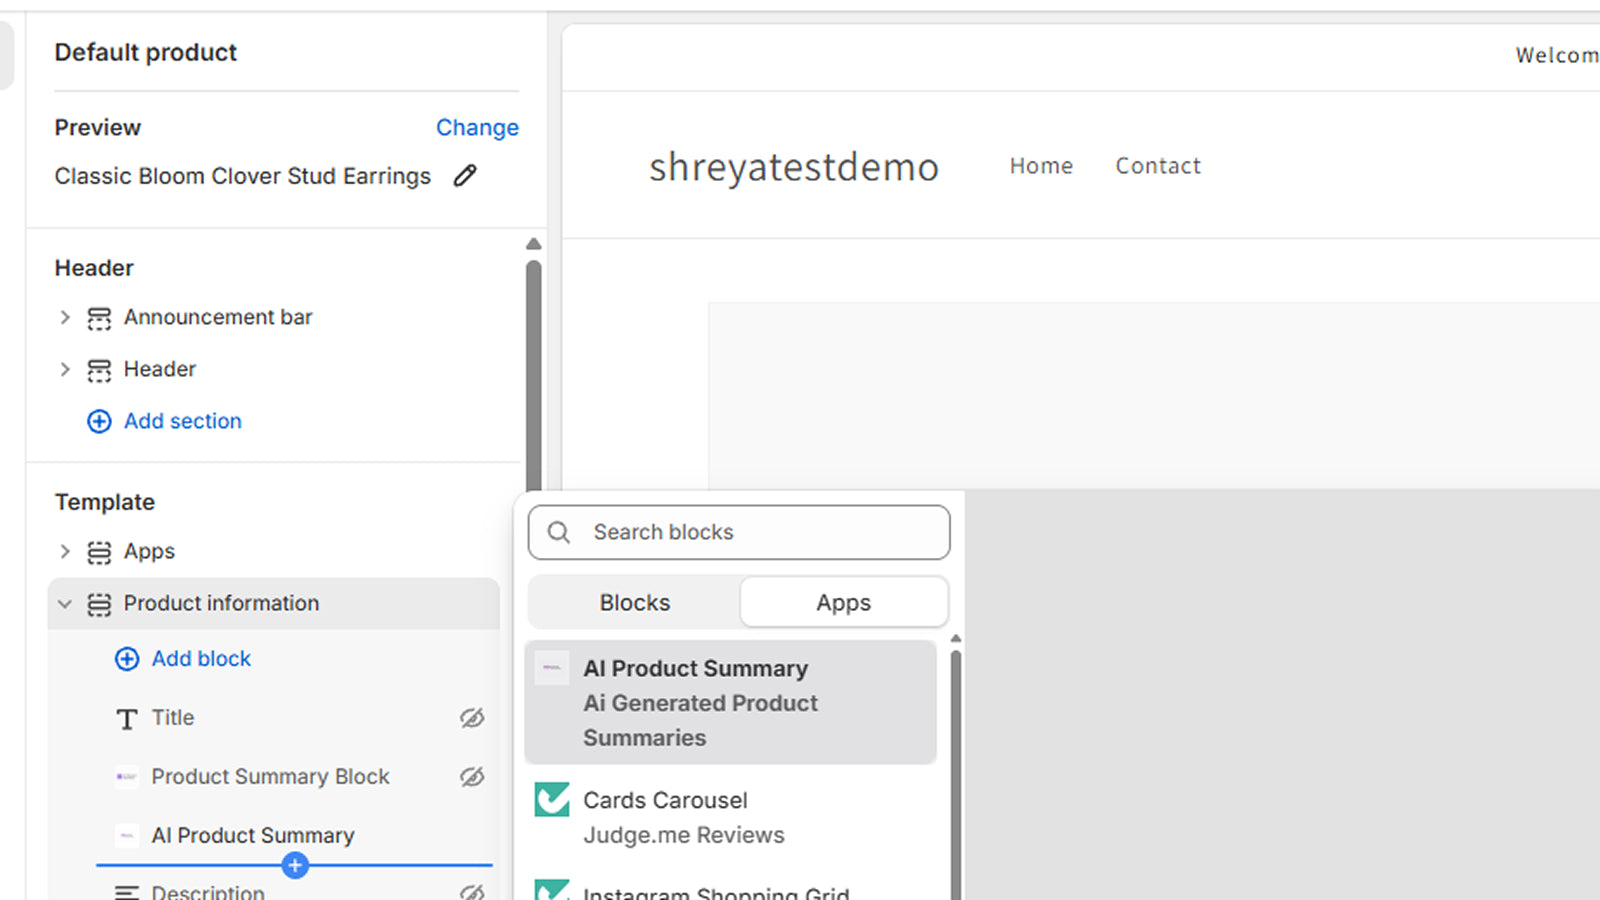Click the Change link to swap preview product

pos(477,127)
